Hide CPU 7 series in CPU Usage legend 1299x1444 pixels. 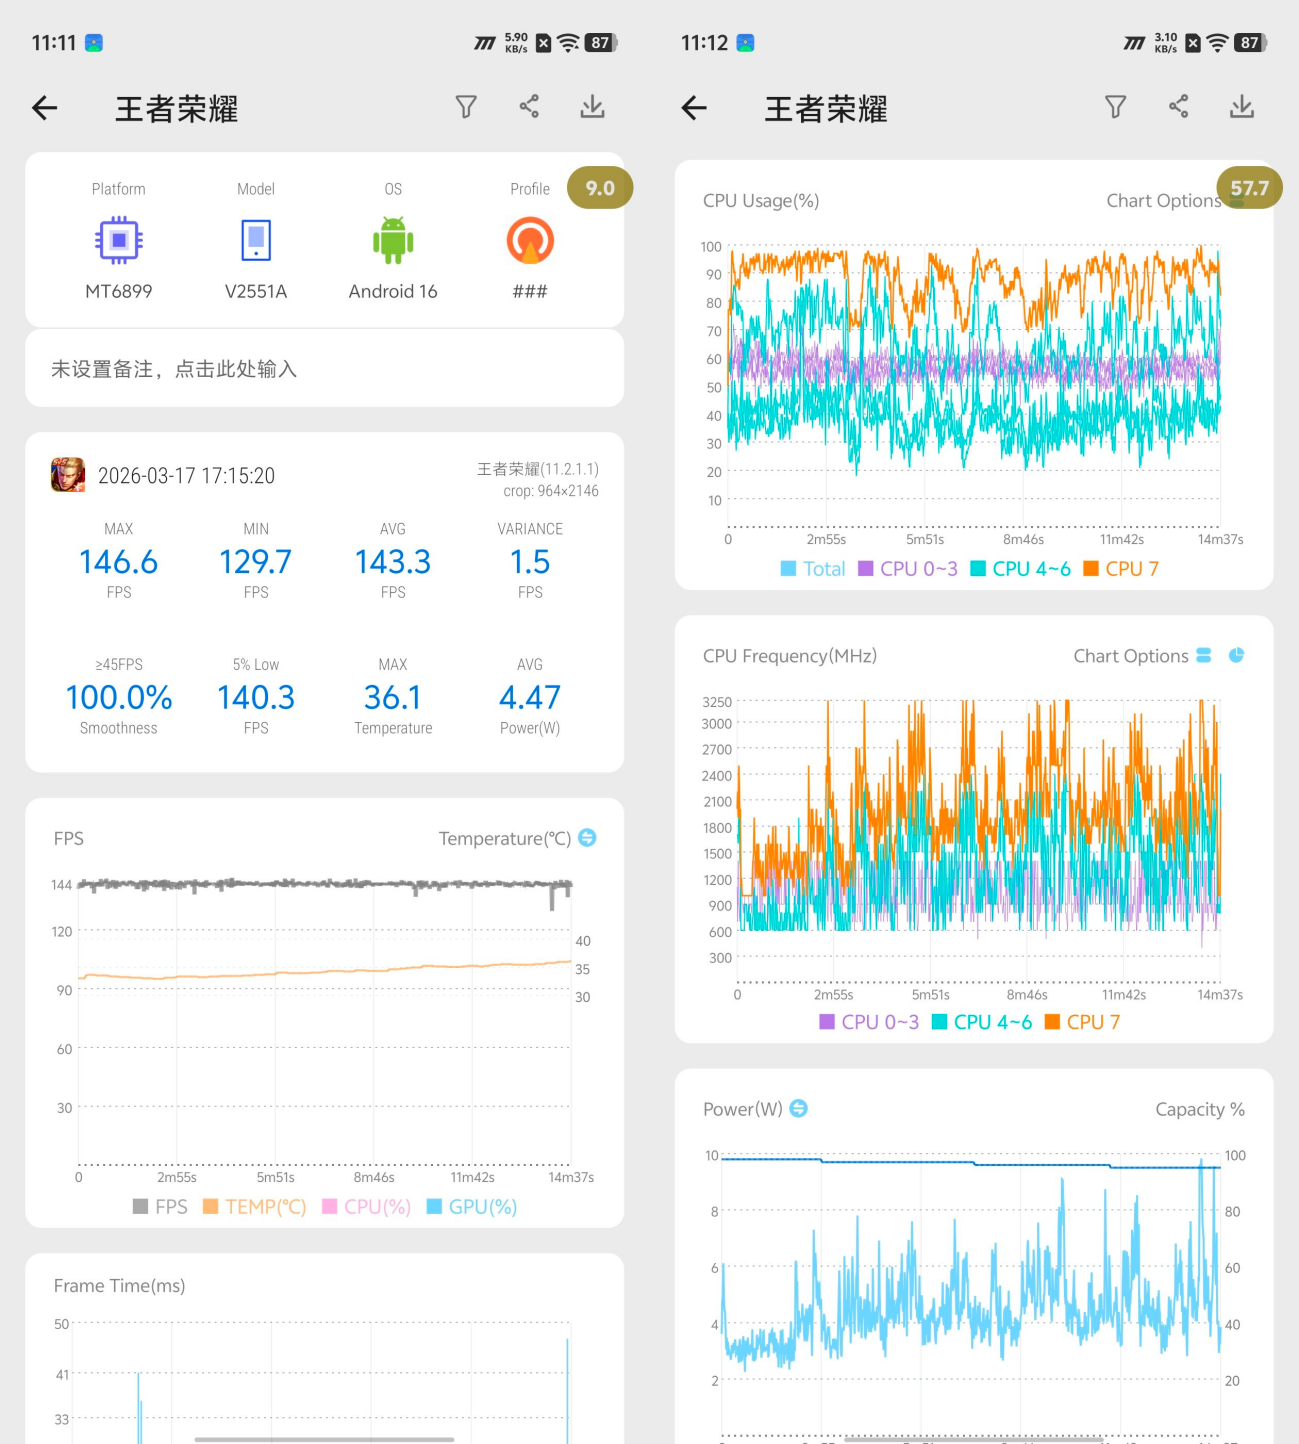coord(1121,569)
